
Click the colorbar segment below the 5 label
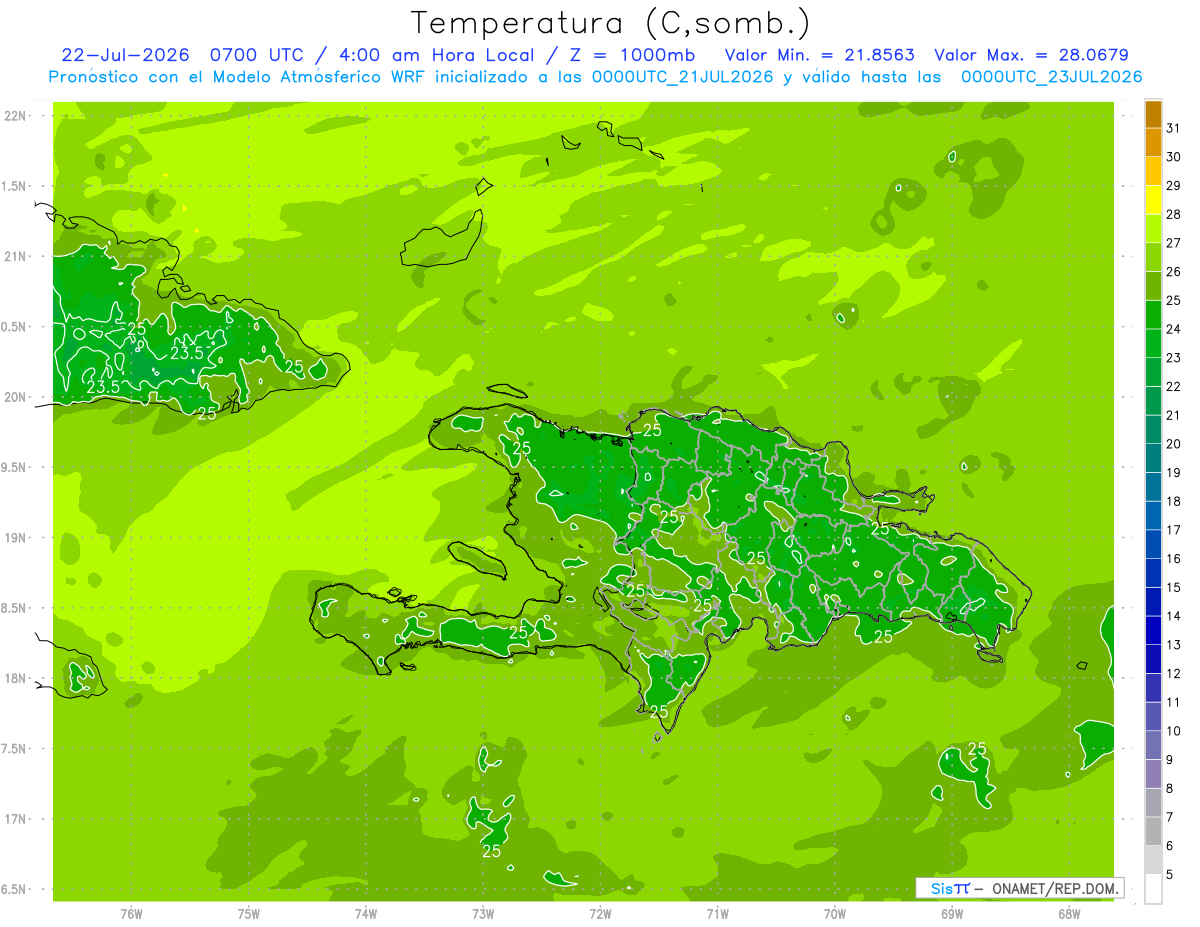point(1153,889)
